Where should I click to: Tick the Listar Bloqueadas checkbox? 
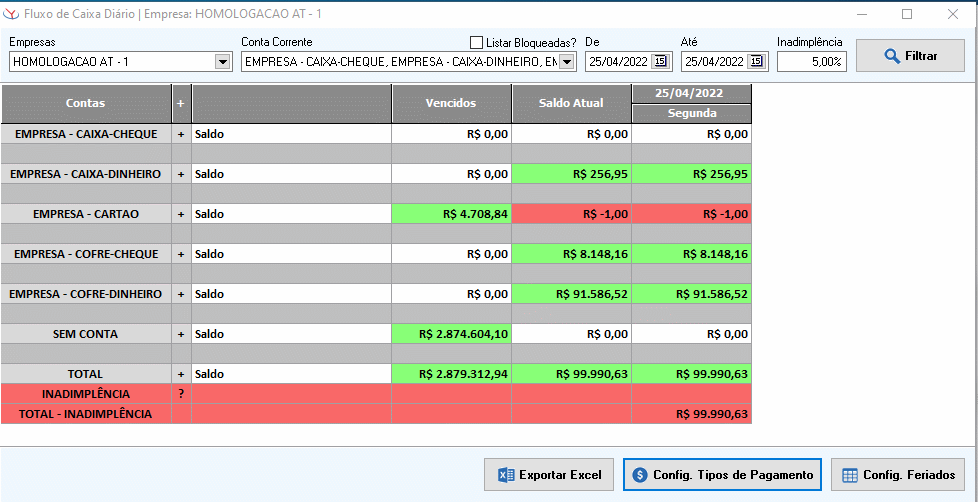[x=477, y=42]
